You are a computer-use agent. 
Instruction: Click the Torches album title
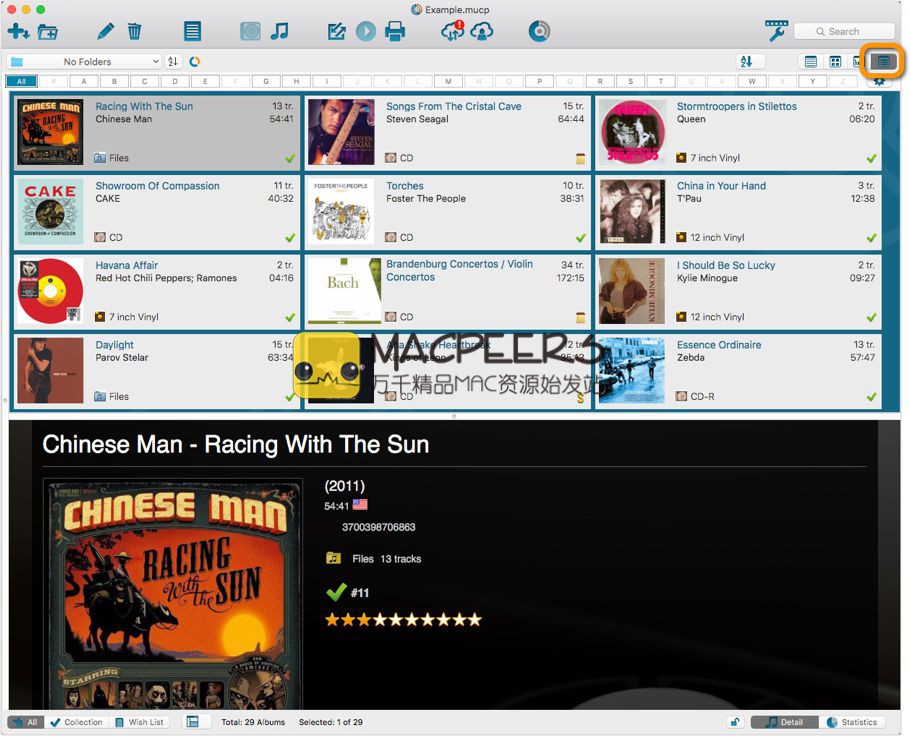click(x=405, y=186)
